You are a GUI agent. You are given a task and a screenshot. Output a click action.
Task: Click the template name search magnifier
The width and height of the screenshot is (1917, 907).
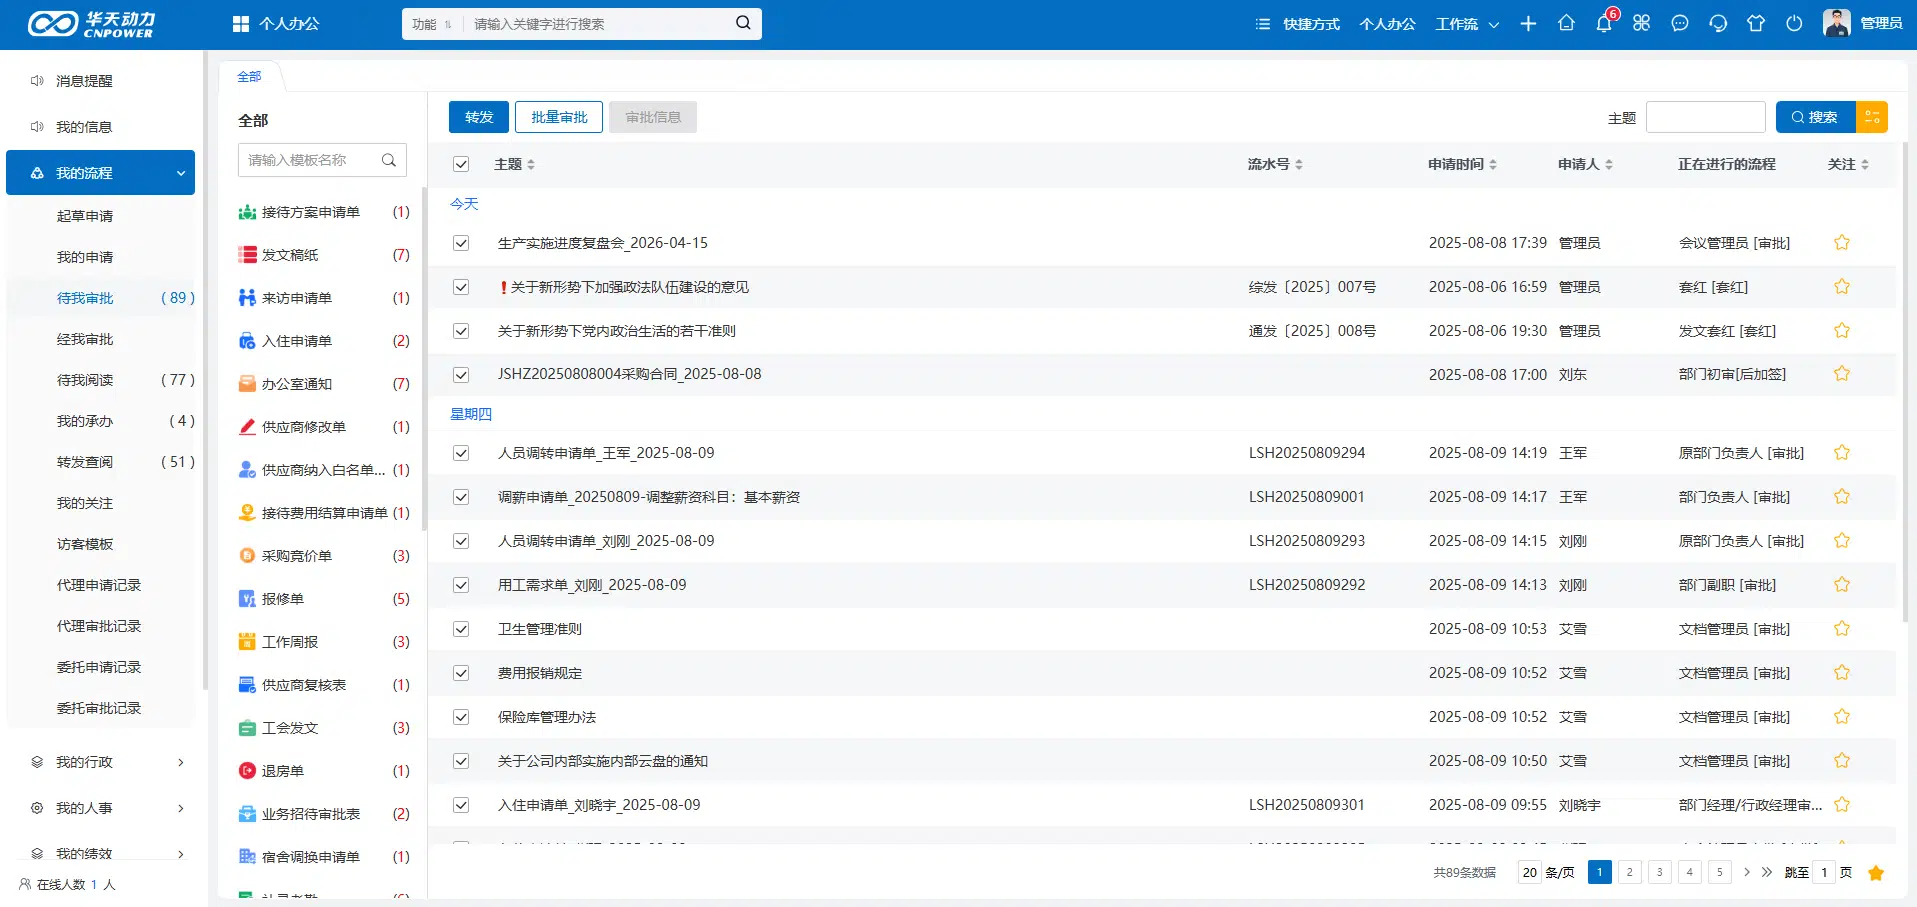pos(389,160)
